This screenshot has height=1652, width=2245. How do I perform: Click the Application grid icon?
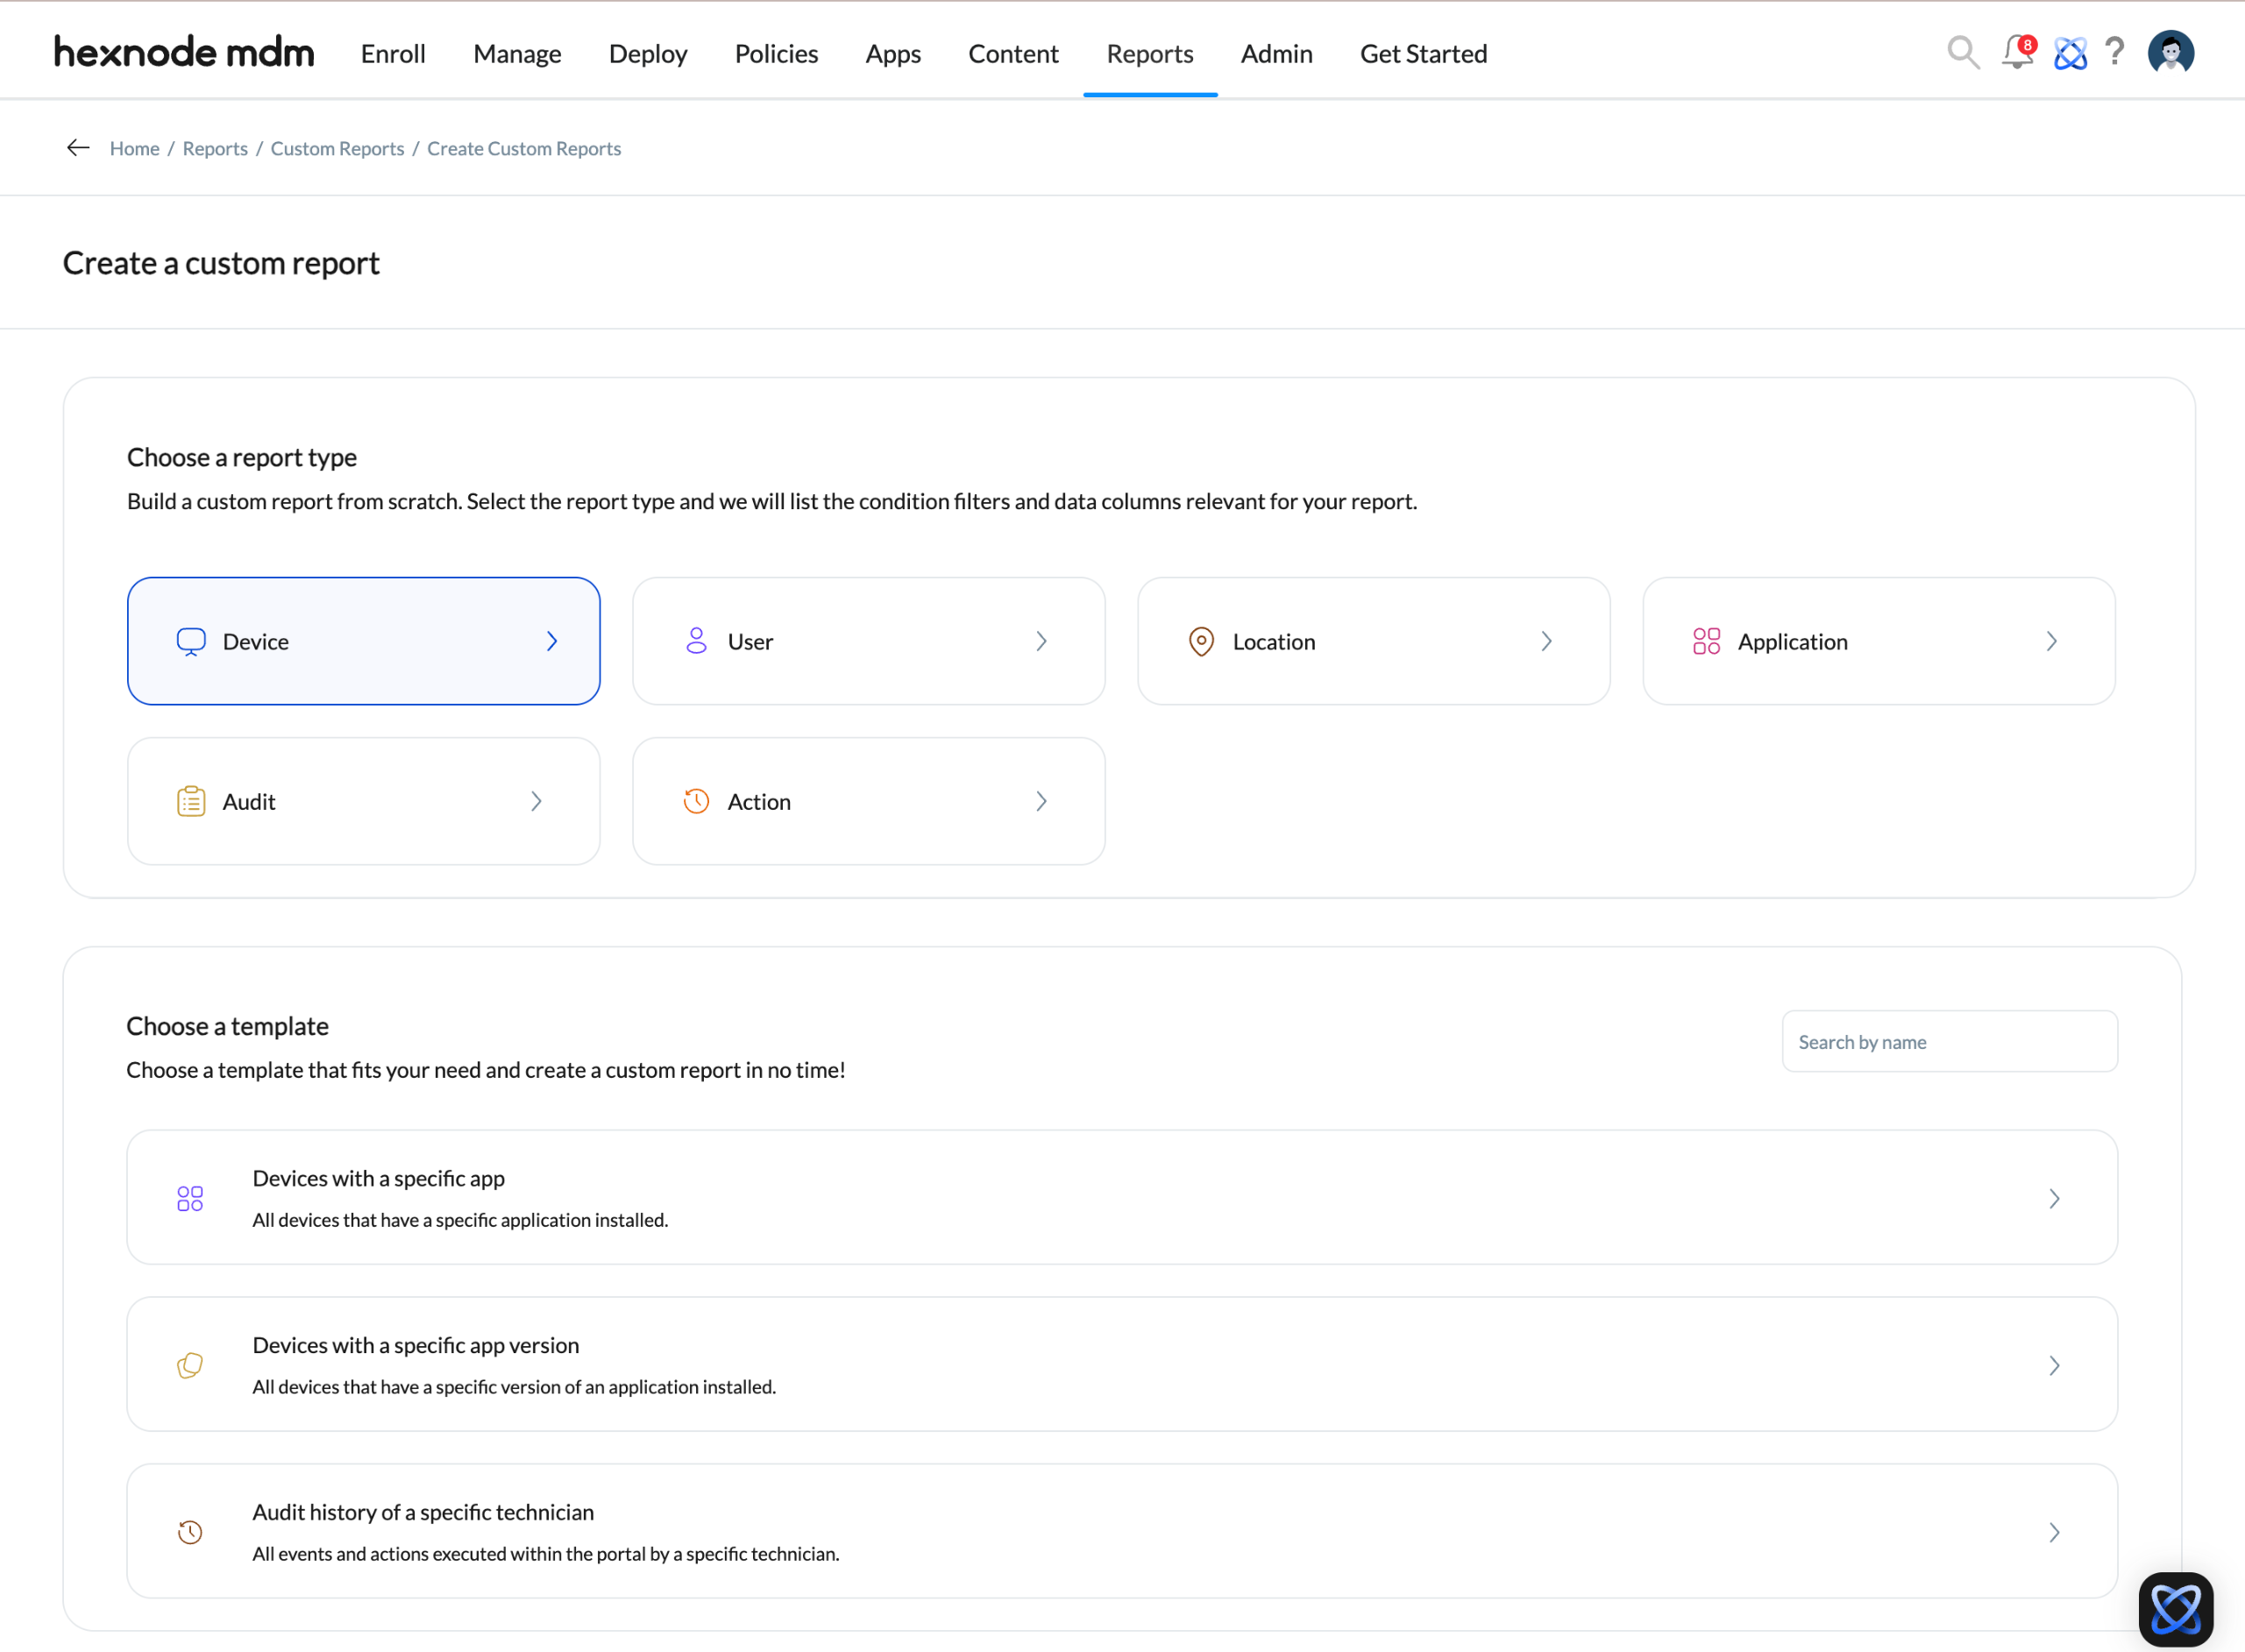[x=1706, y=641]
